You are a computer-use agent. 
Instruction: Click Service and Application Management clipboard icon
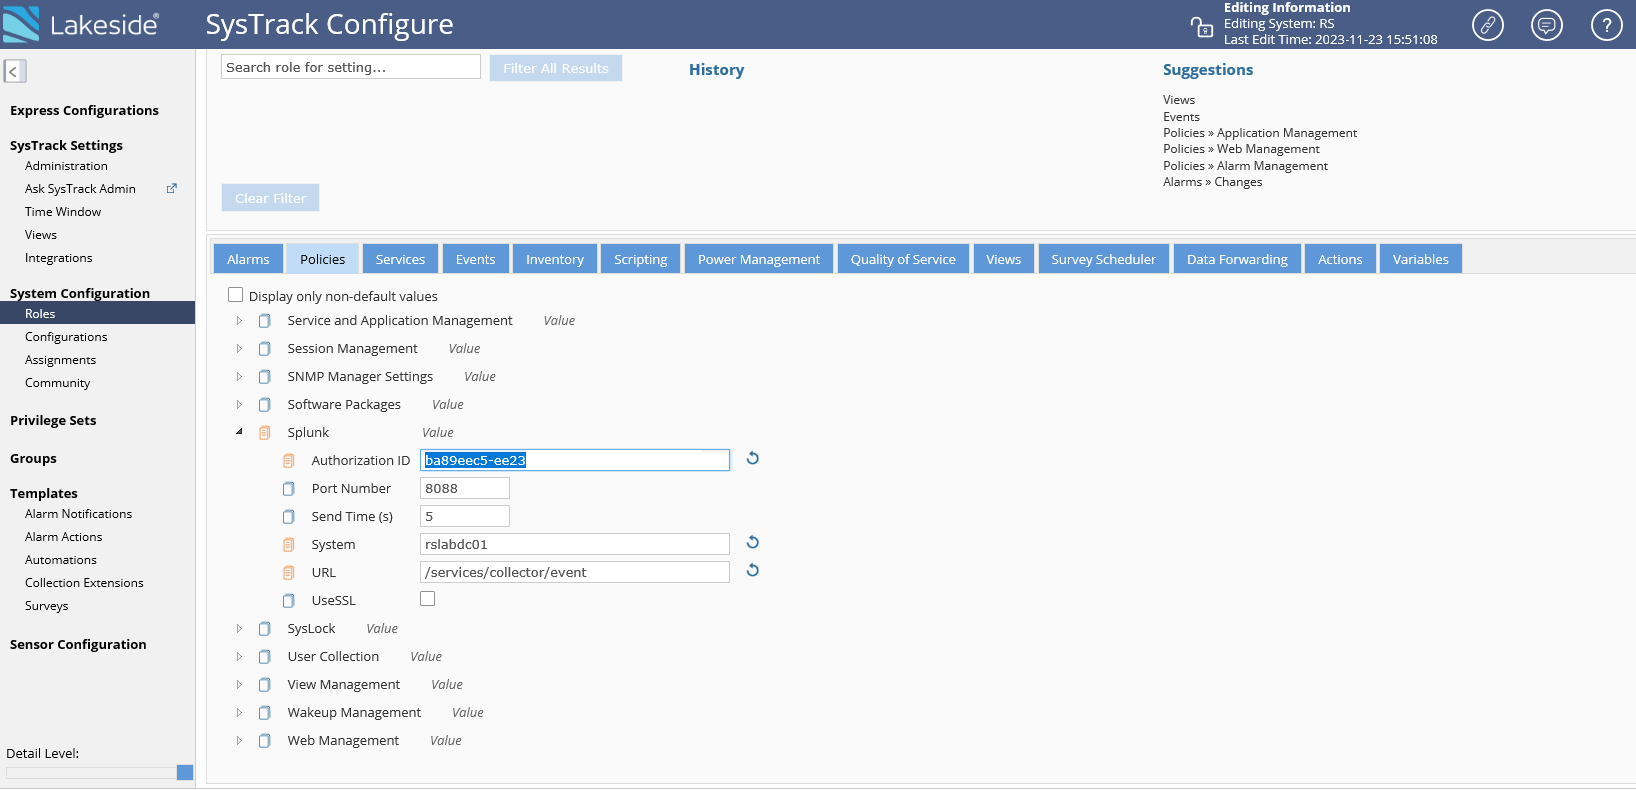click(x=265, y=321)
